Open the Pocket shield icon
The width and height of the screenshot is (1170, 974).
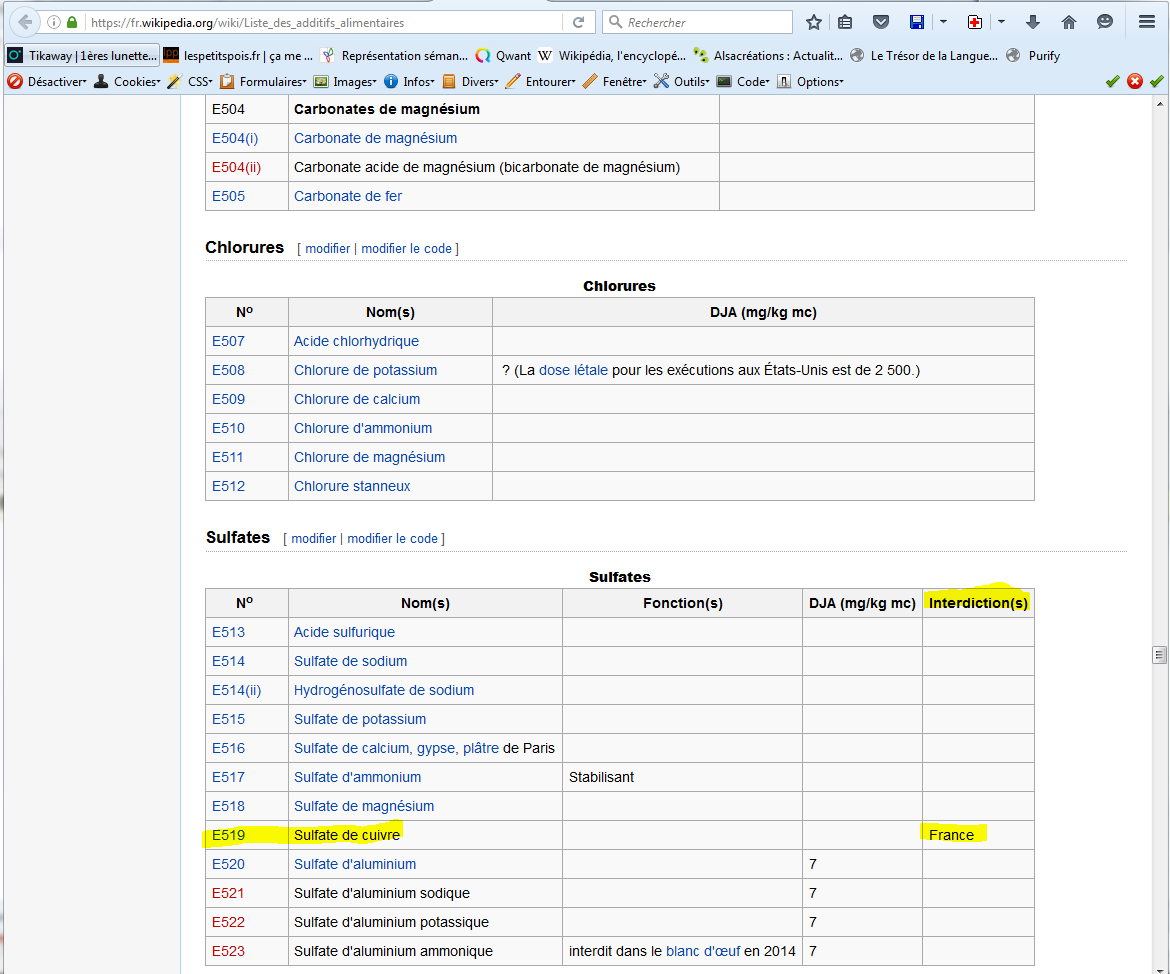880,22
